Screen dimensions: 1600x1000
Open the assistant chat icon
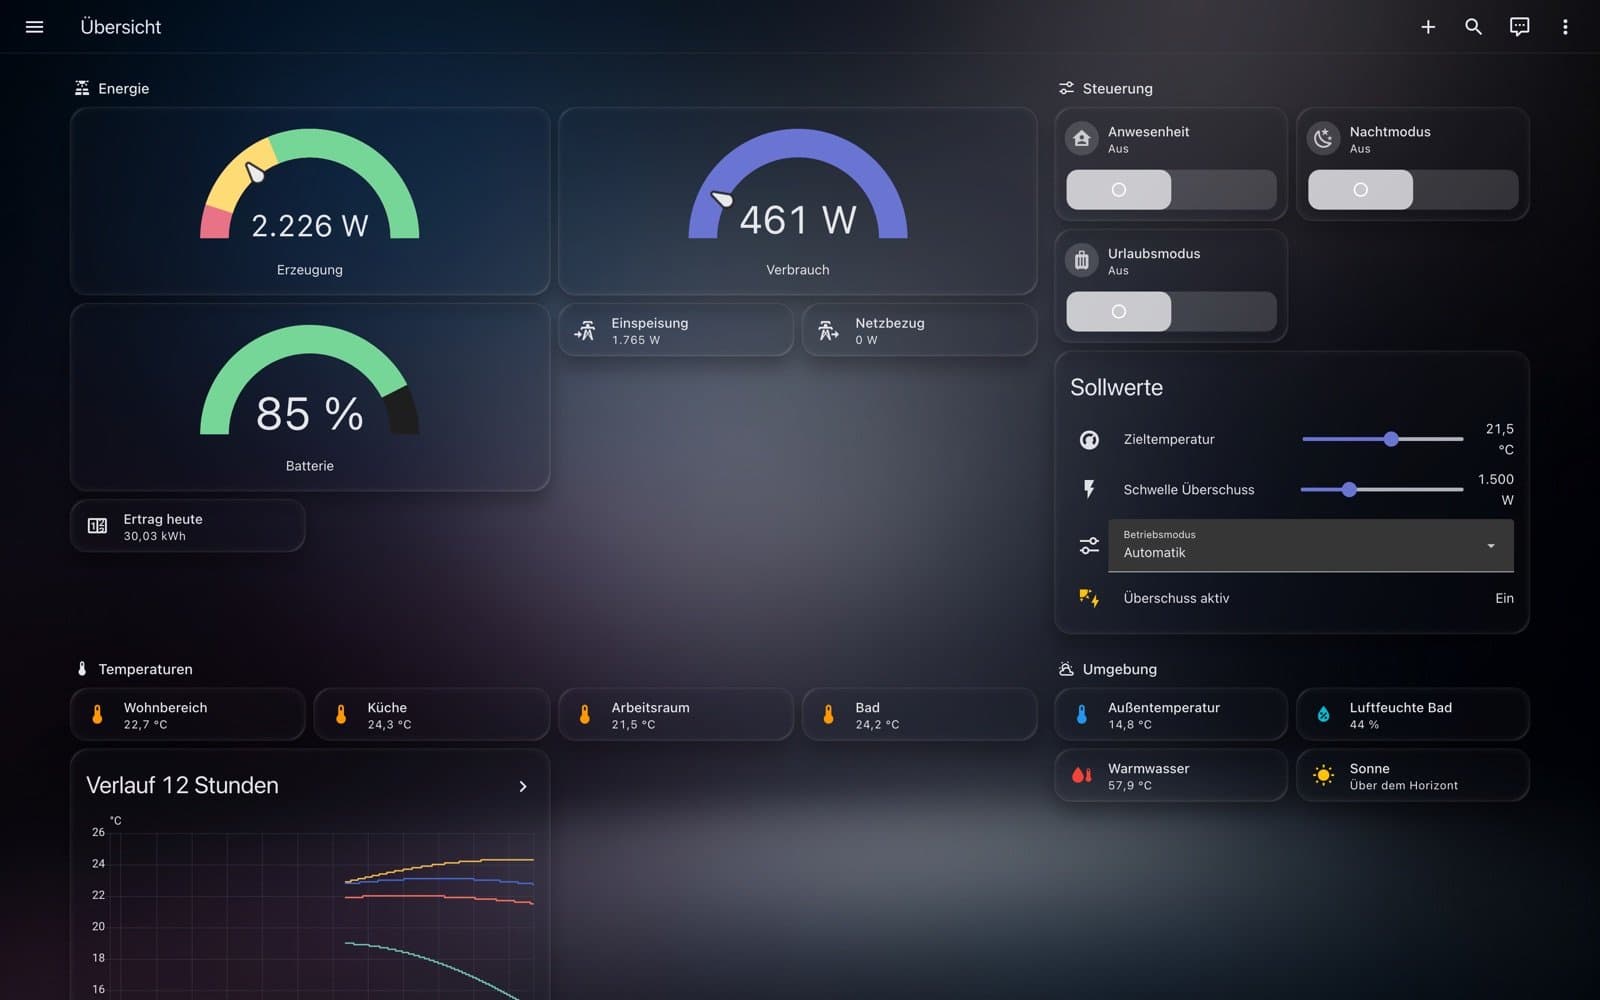(1519, 27)
